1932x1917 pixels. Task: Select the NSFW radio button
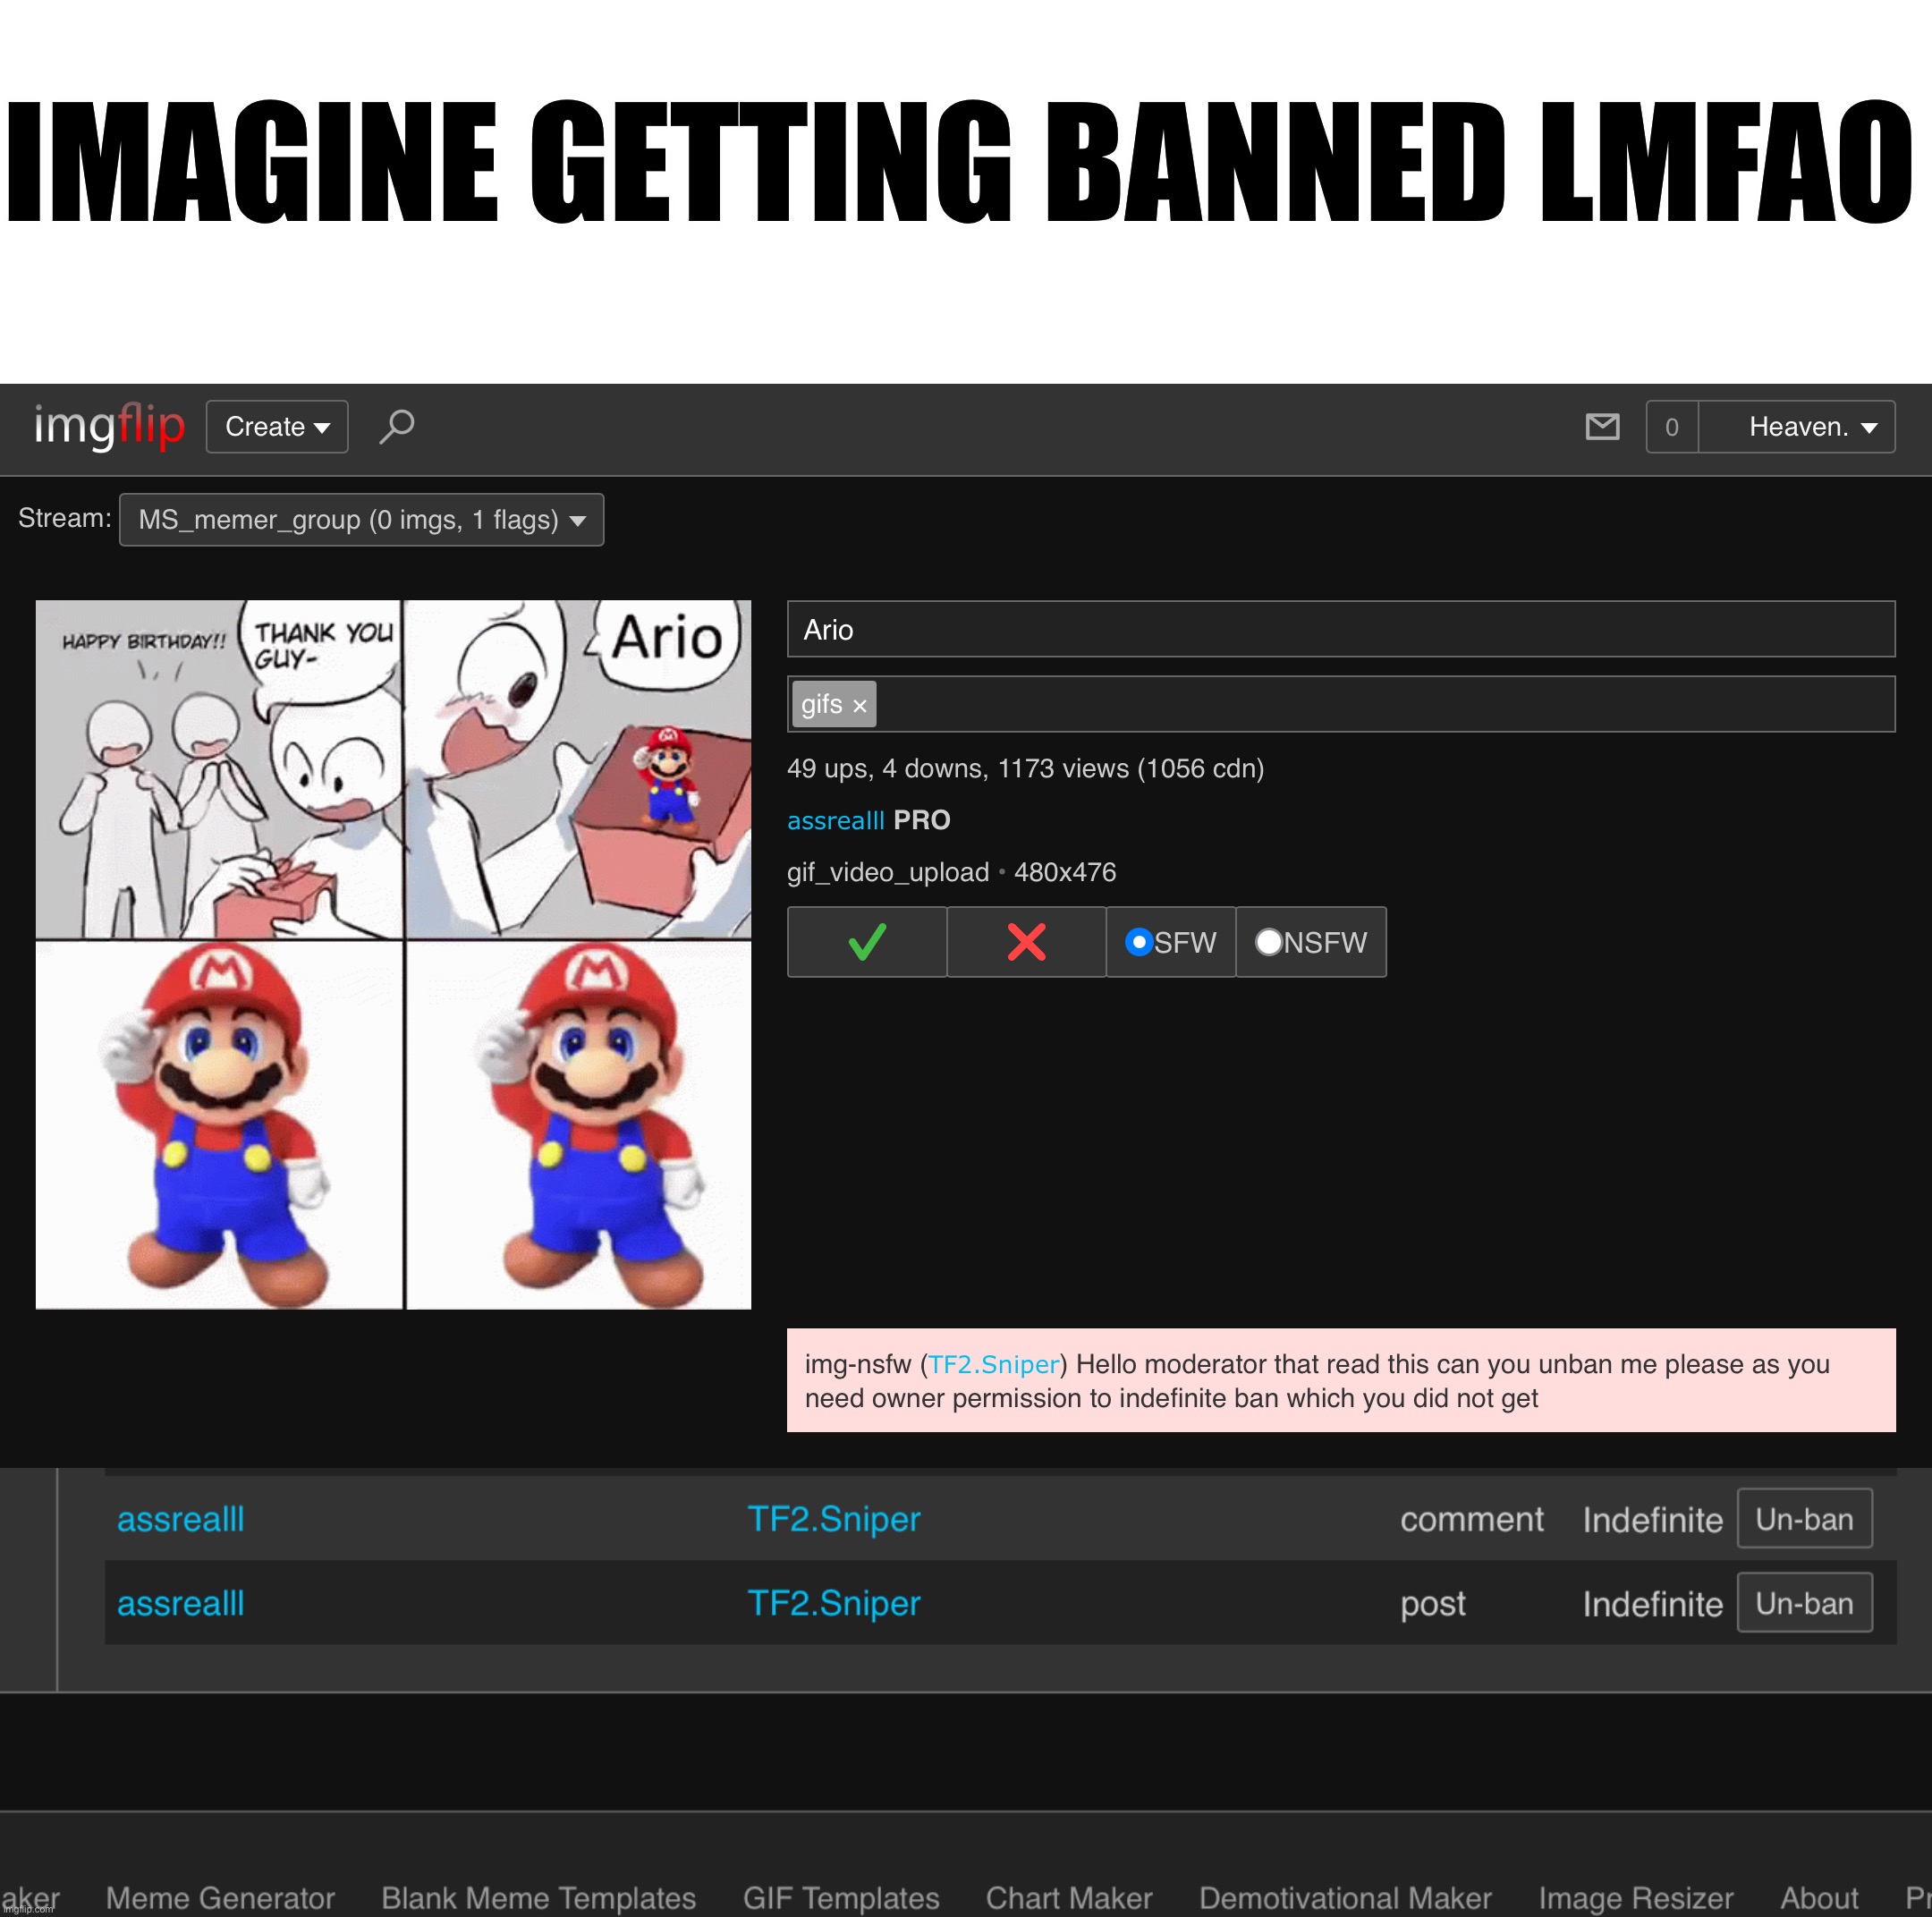1268,942
